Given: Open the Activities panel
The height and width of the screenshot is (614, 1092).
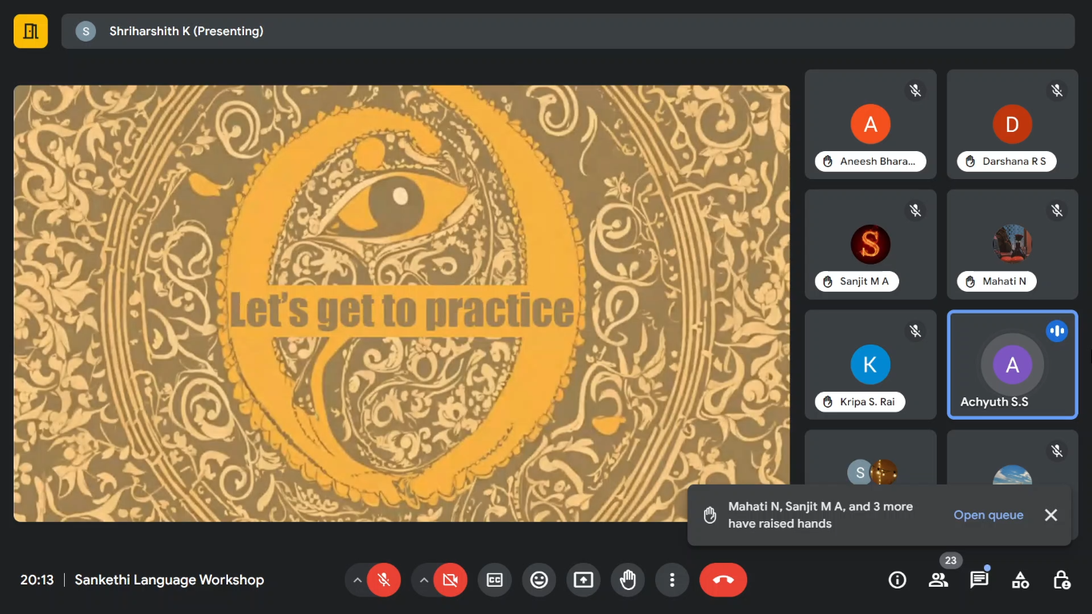Looking at the screenshot, I should (1020, 580).
